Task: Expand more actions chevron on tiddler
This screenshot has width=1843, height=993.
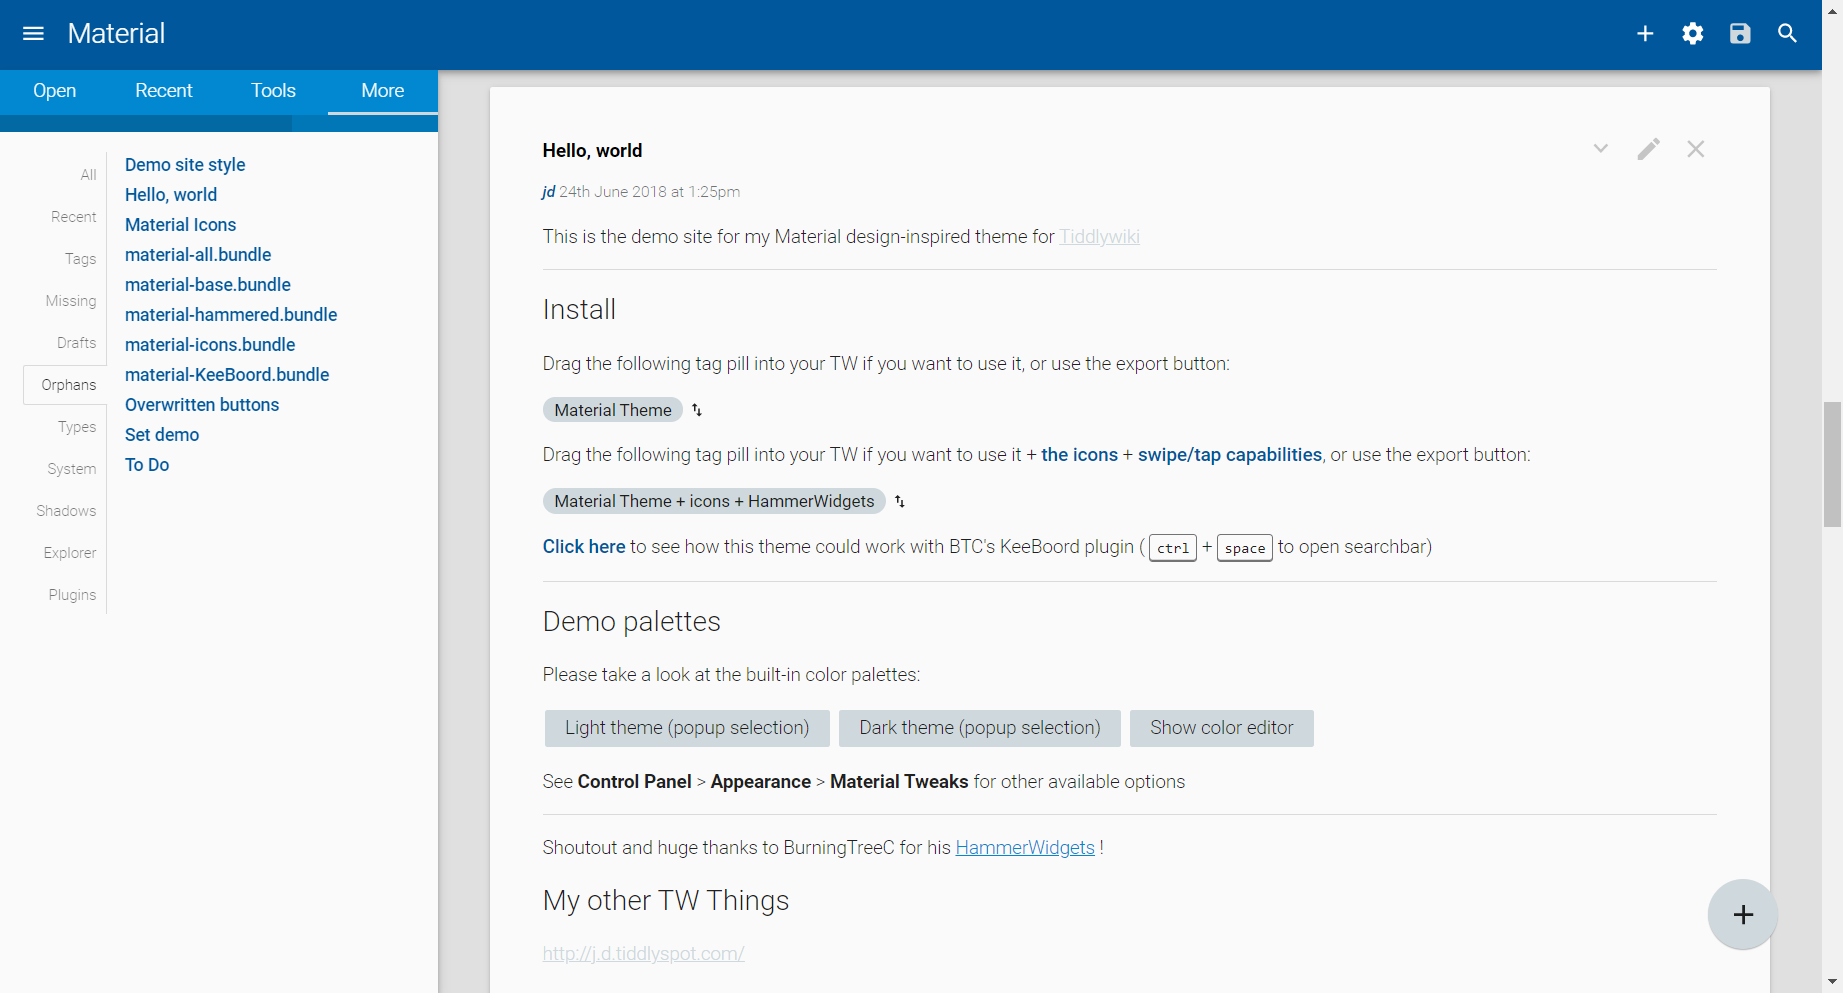Action: pyautogui.click(x=1601, y=149)
